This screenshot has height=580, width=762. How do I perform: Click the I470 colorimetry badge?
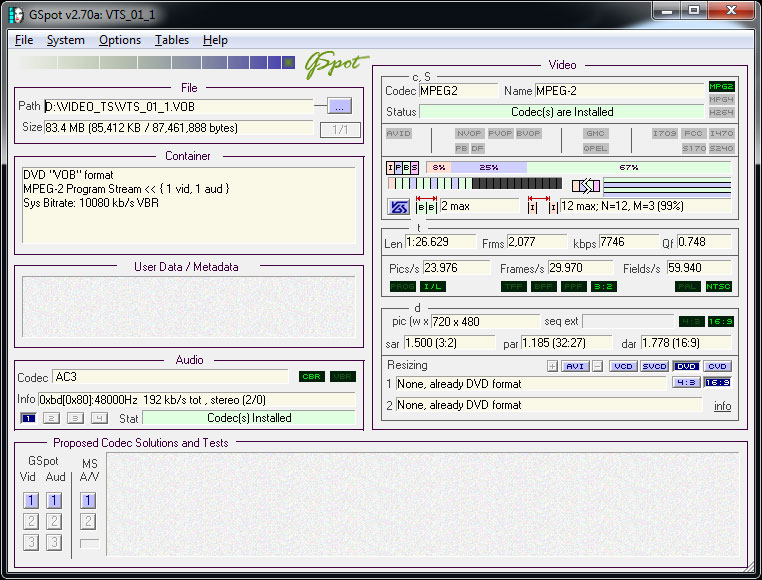721,133
